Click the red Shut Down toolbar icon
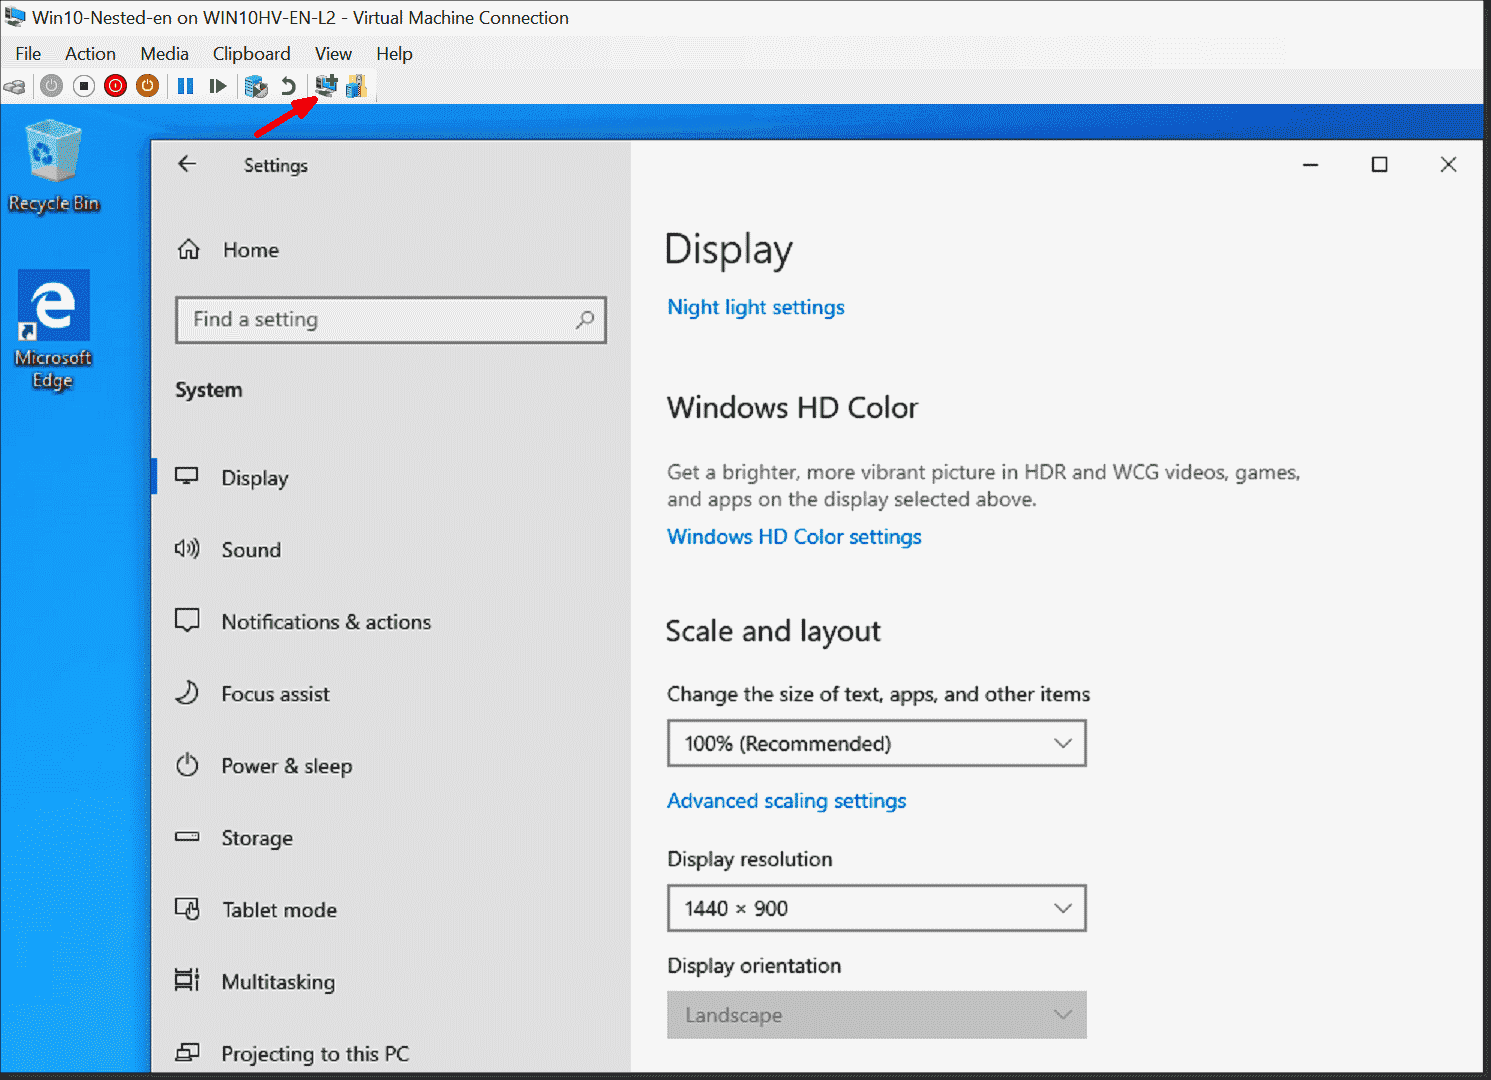1491x1080 pixels. point(115,86)
